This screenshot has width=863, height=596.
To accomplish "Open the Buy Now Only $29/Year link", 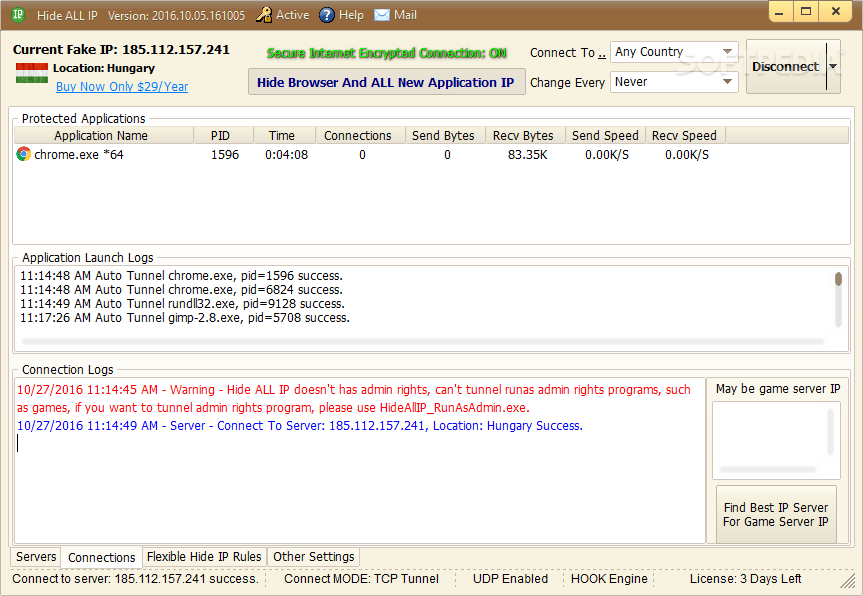I will 122,86.
